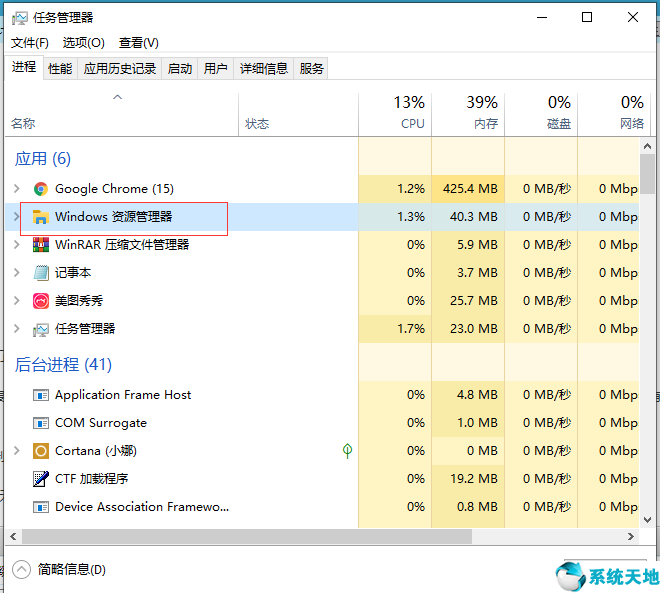Switch to the 应用历史记录 tab
Viewport: 660px width, 593px height.
[120, 69]
